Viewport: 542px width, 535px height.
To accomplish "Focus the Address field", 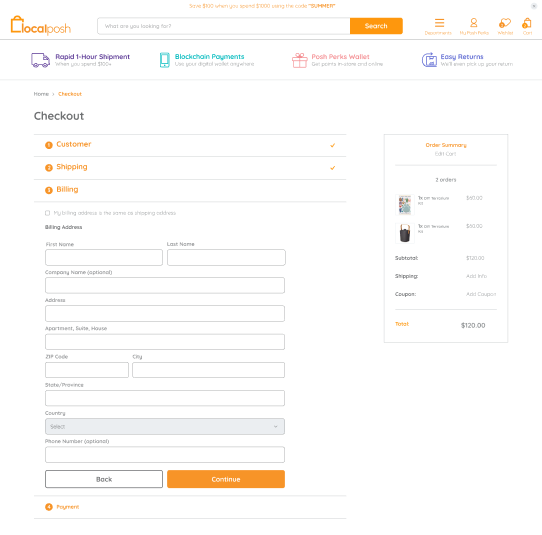I will click(165, 313).
